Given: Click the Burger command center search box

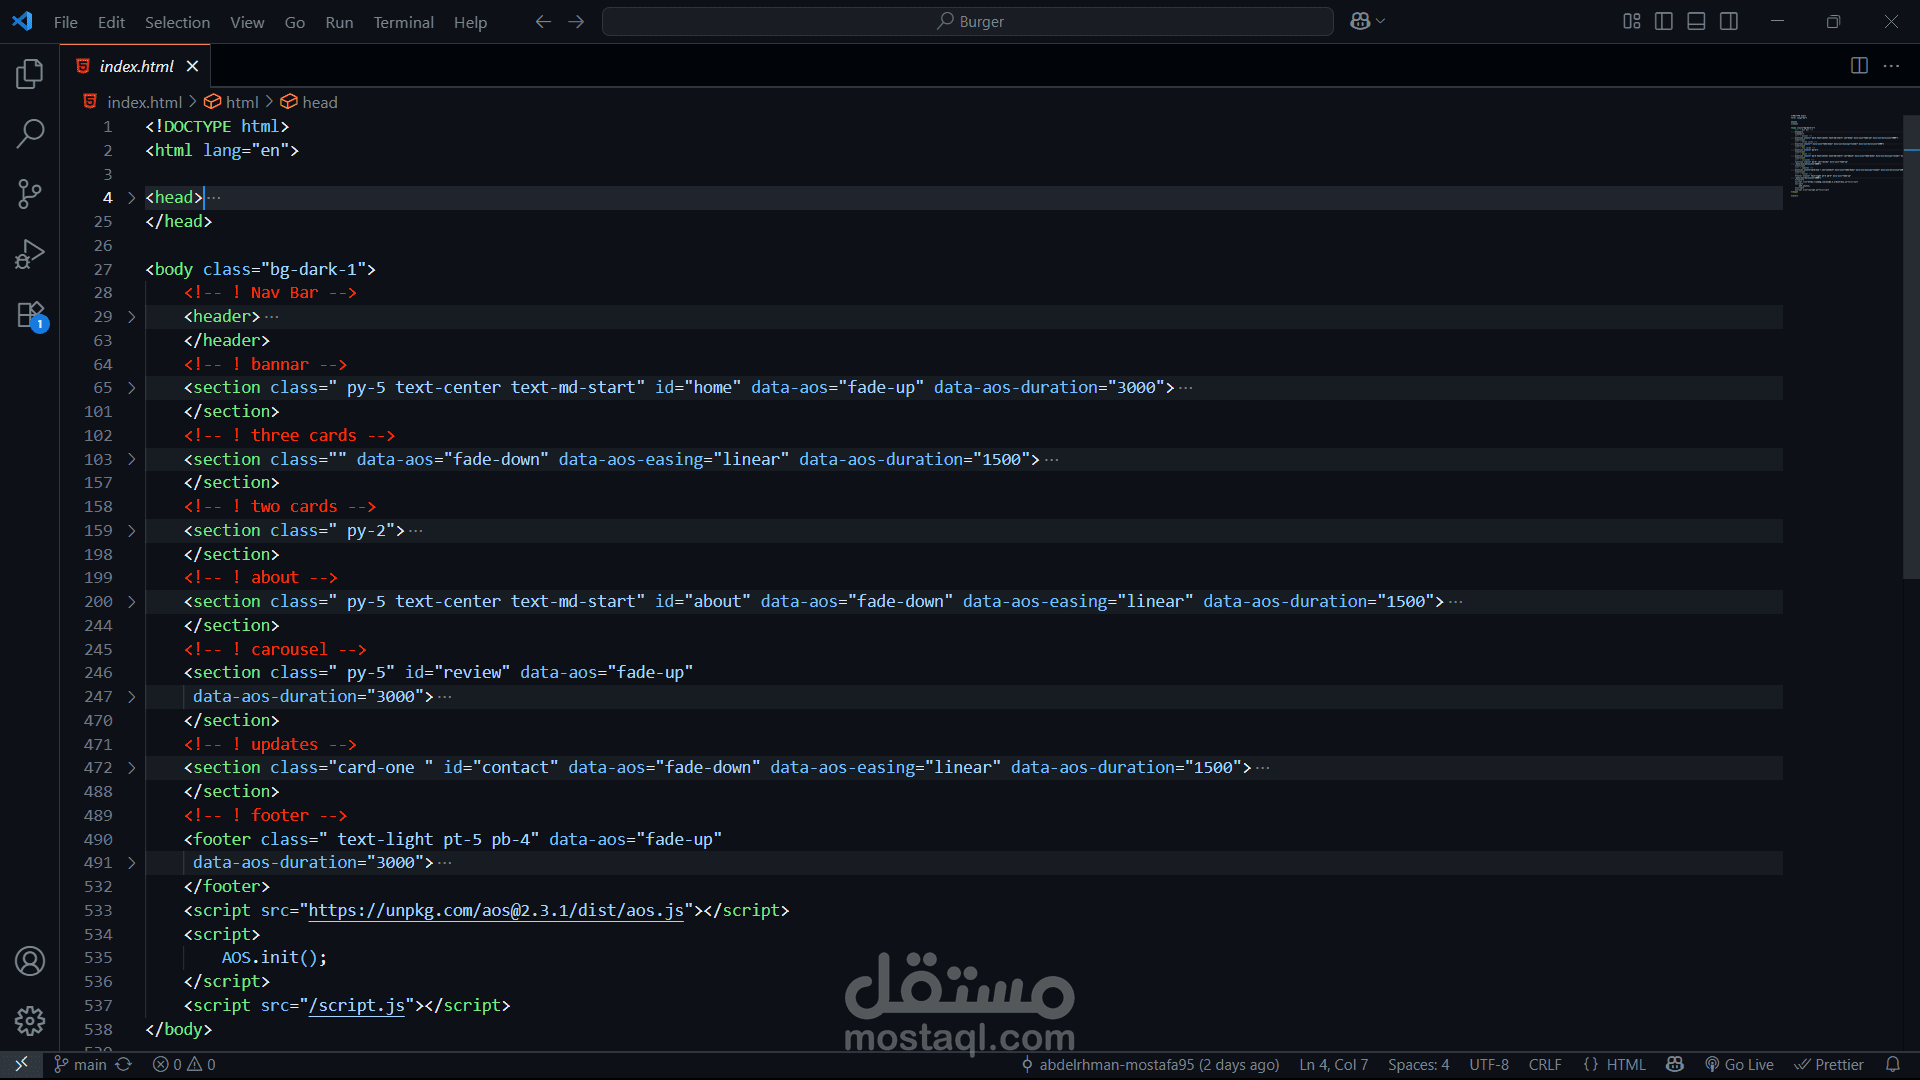Looking at the screenshot, I should click(x=968, y=21).
